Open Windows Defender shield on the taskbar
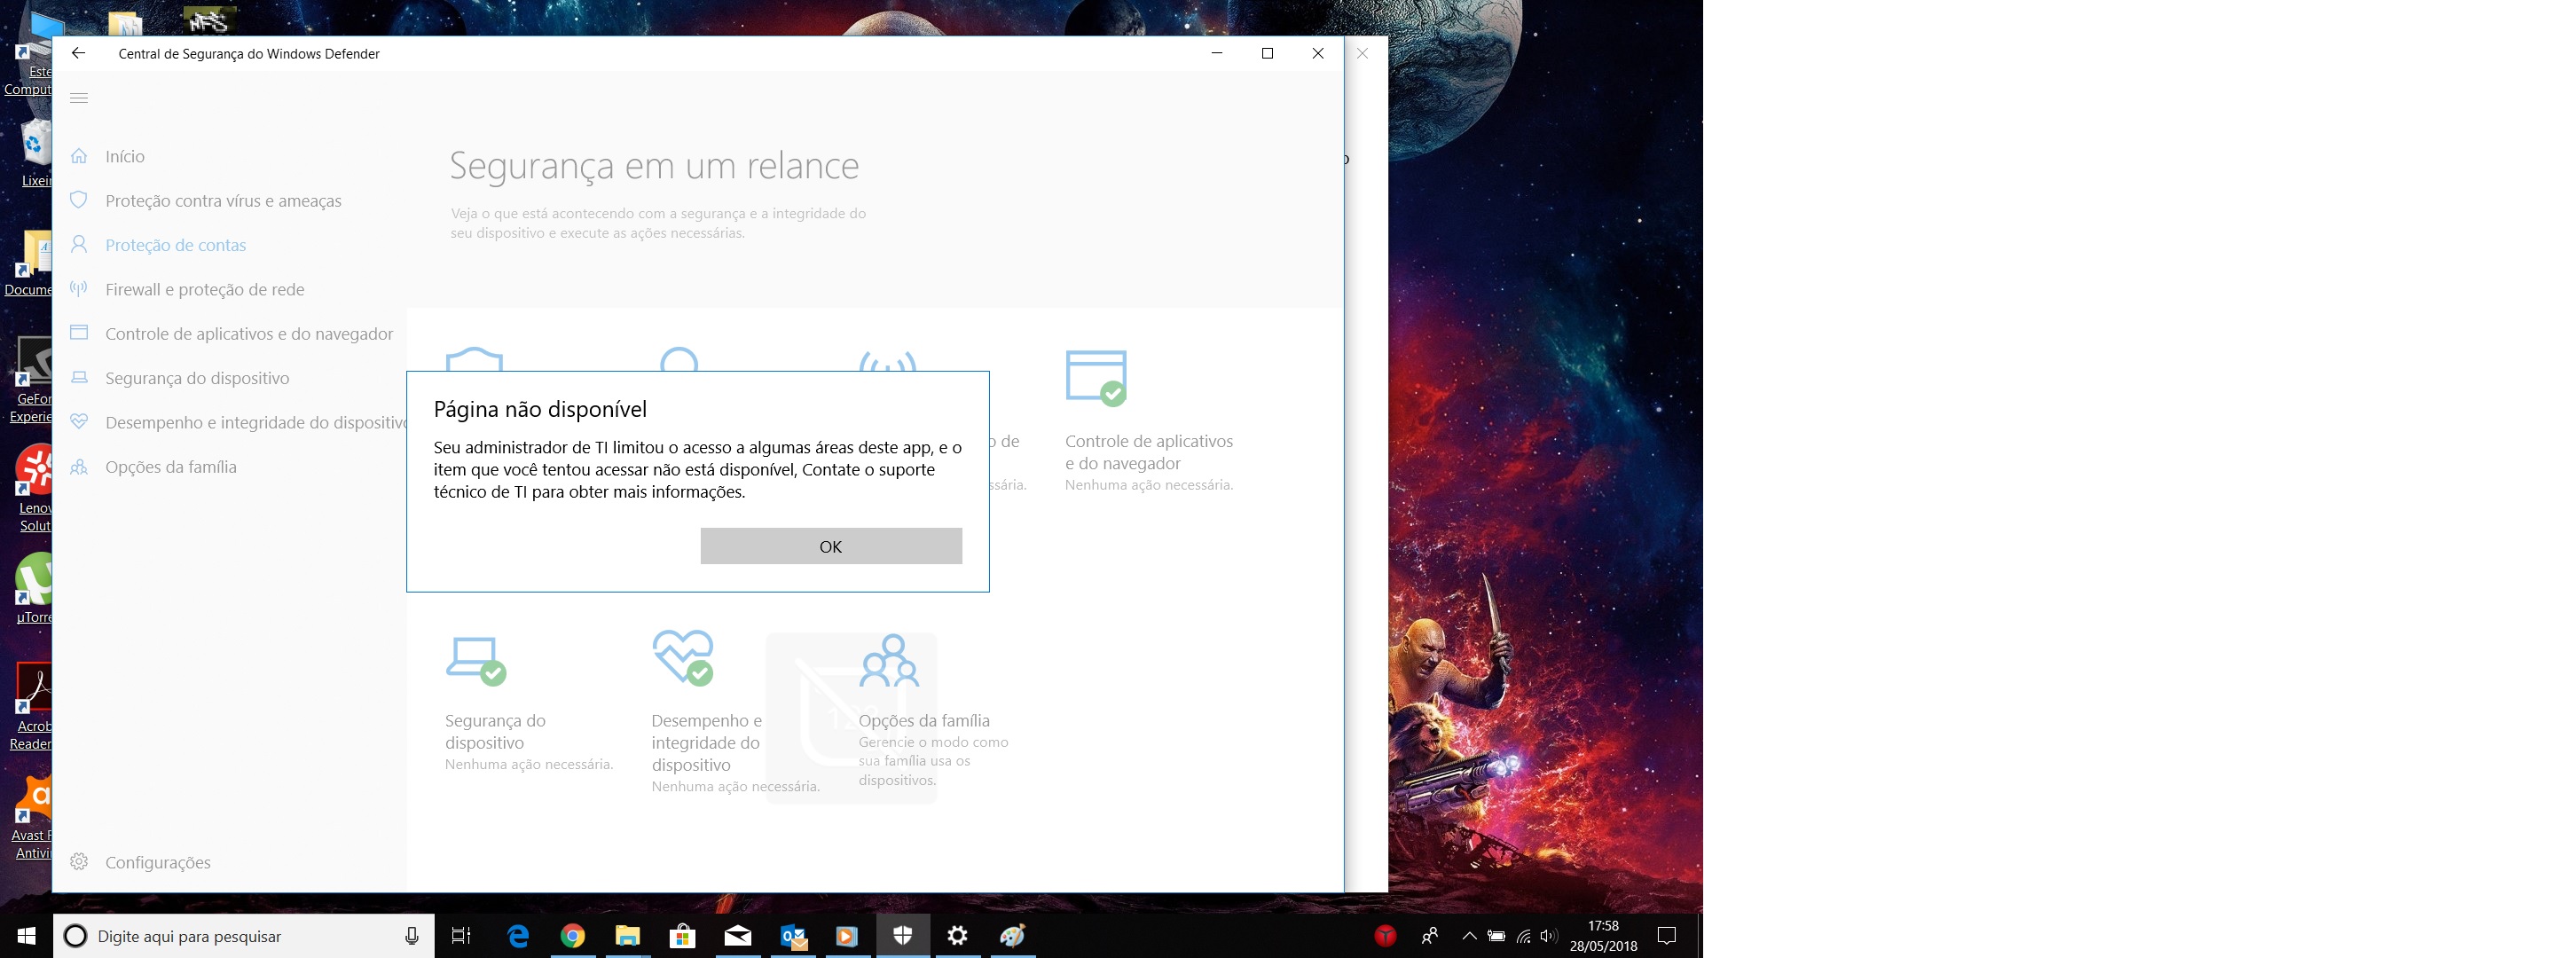This screenshot has height=958, width=2576. click(x=902, y=936)
